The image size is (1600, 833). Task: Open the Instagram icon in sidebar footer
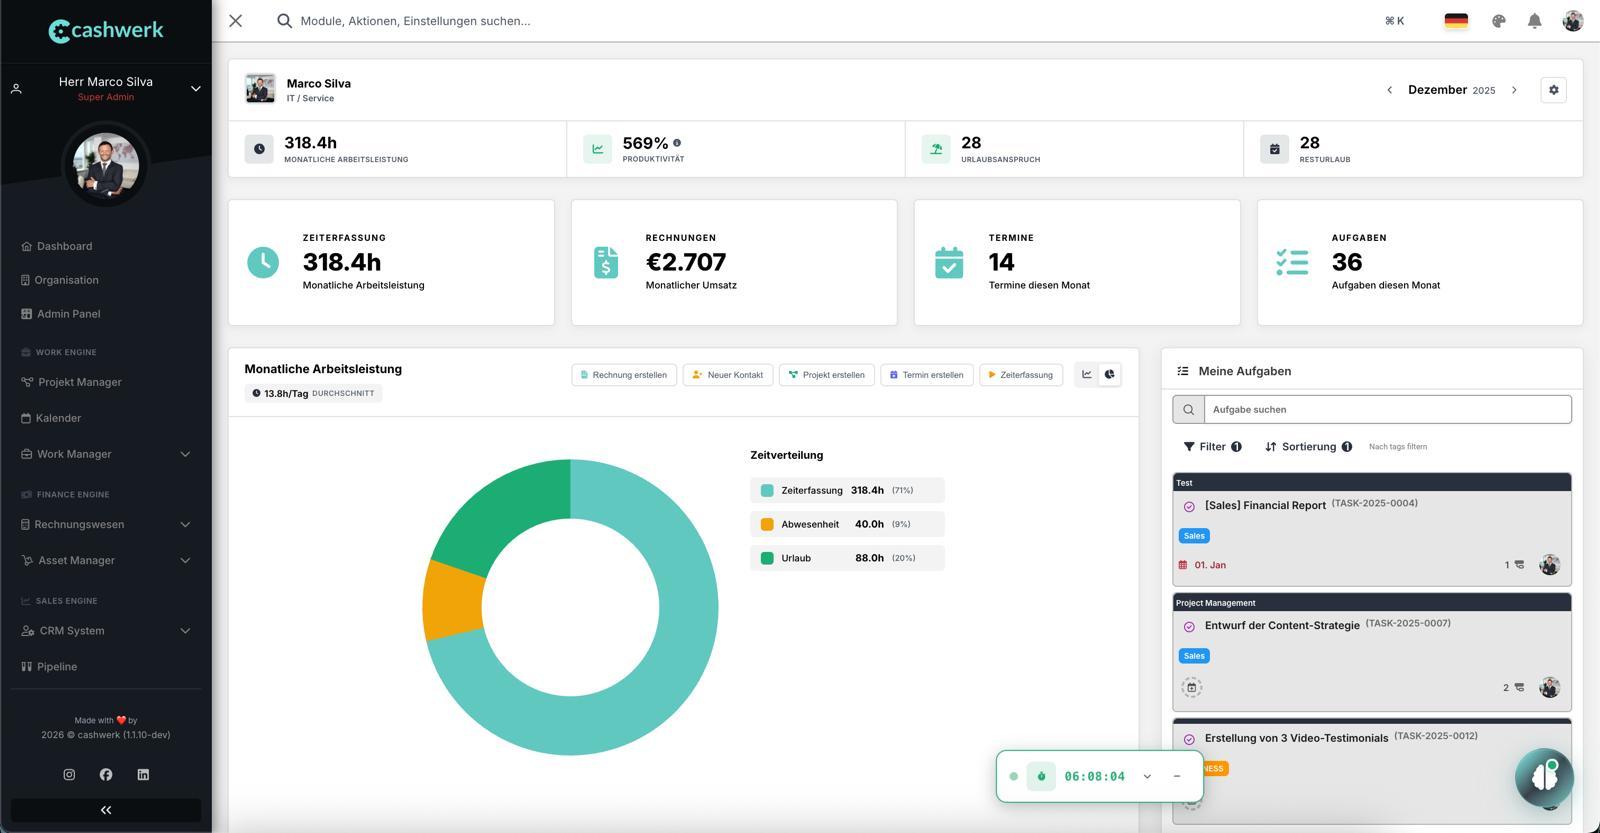[69, 775]
